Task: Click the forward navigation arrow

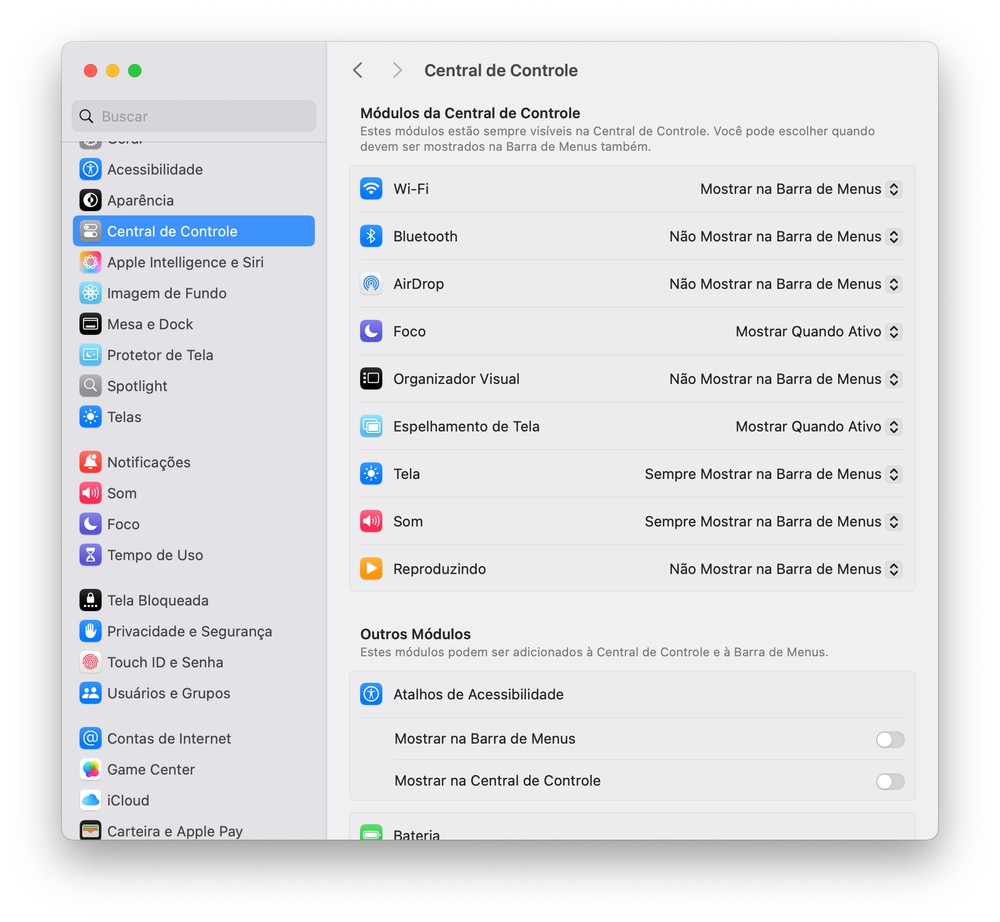Action: [397, 70]
